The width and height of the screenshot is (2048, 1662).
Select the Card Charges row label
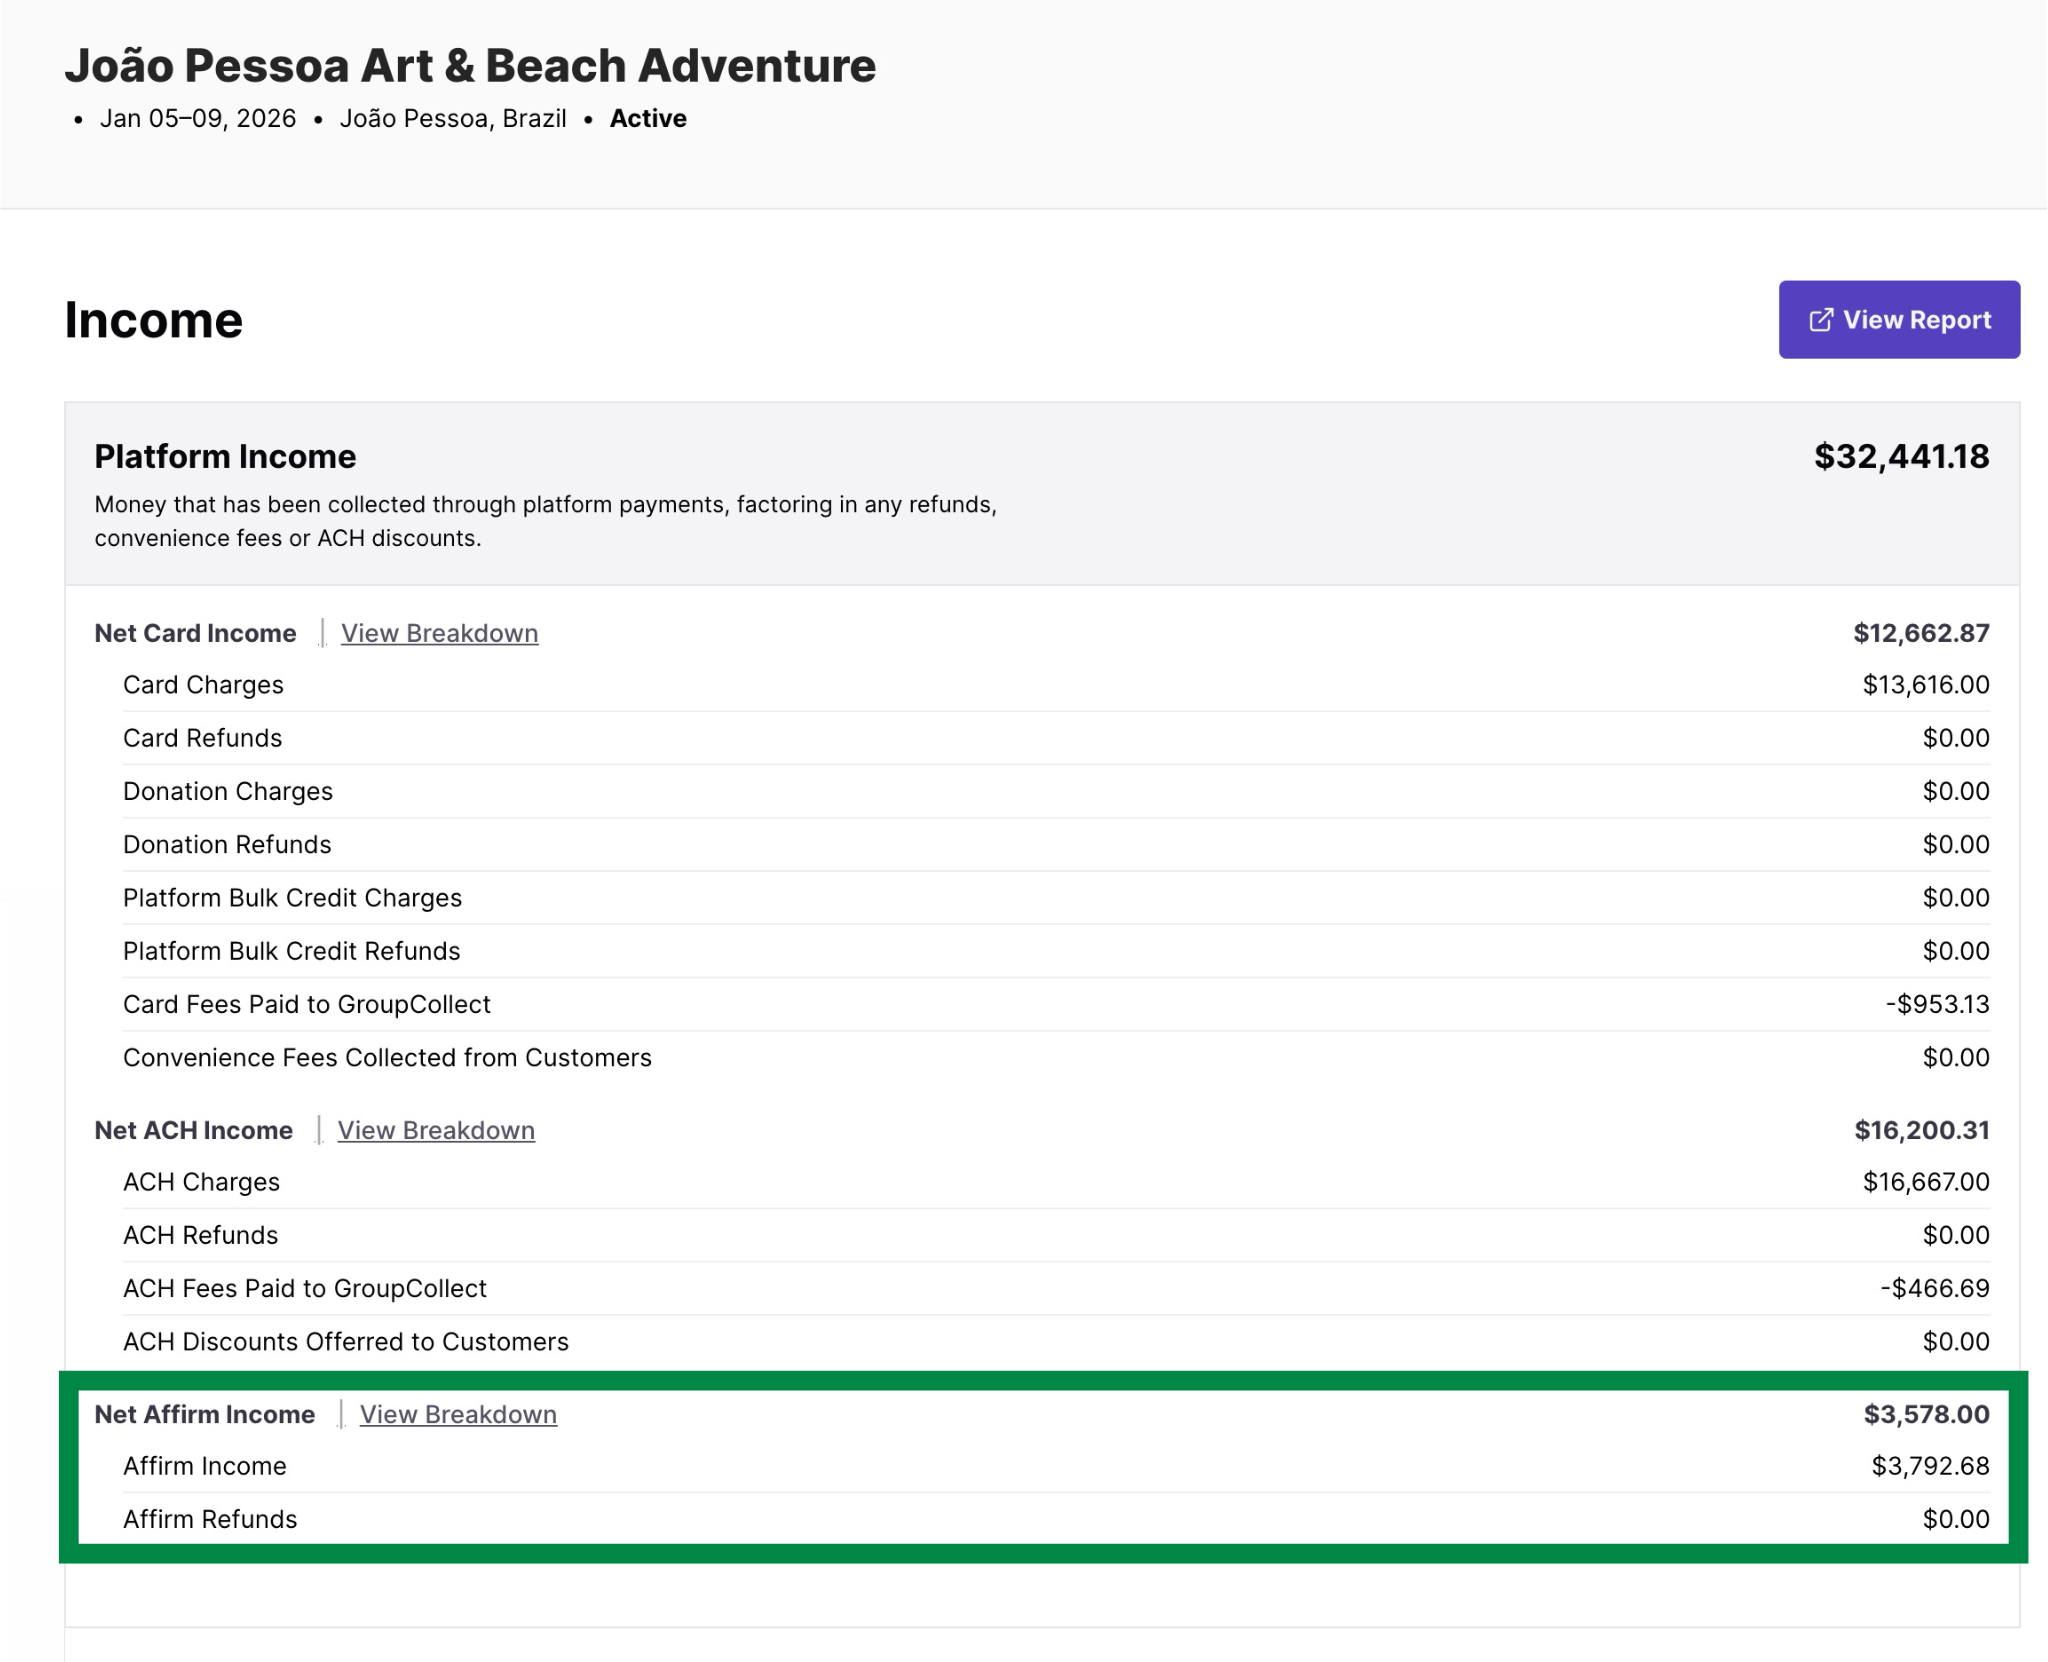tap(203, 685)
